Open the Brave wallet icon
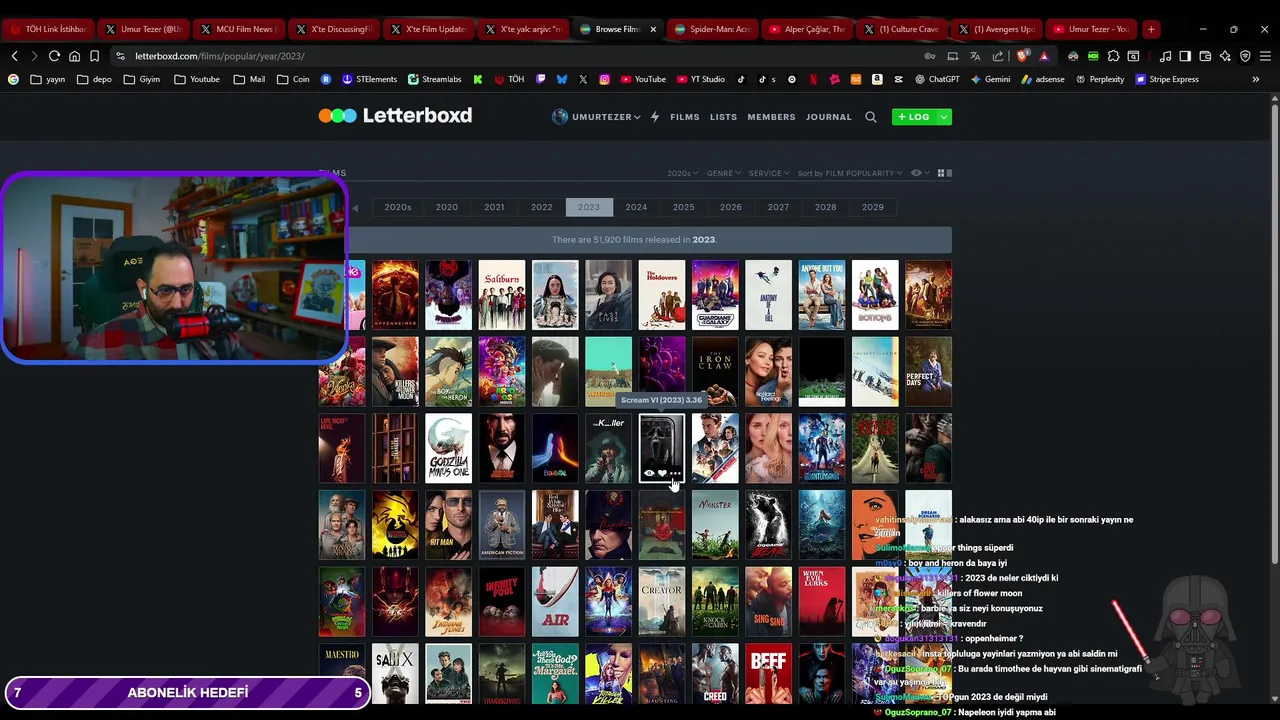This screenshot has height=720, width=1280. [1205, 56]
